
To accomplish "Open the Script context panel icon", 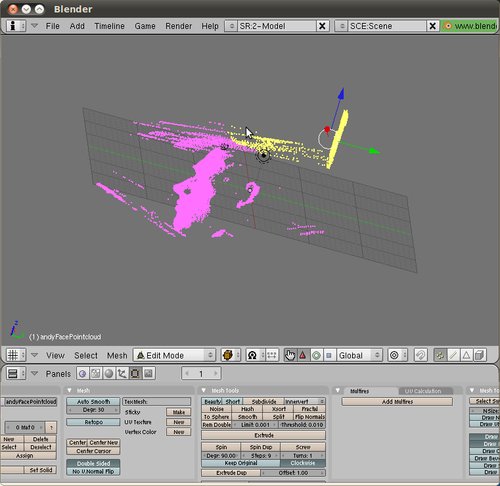I will pyautogui.click(x=96, y=374).
